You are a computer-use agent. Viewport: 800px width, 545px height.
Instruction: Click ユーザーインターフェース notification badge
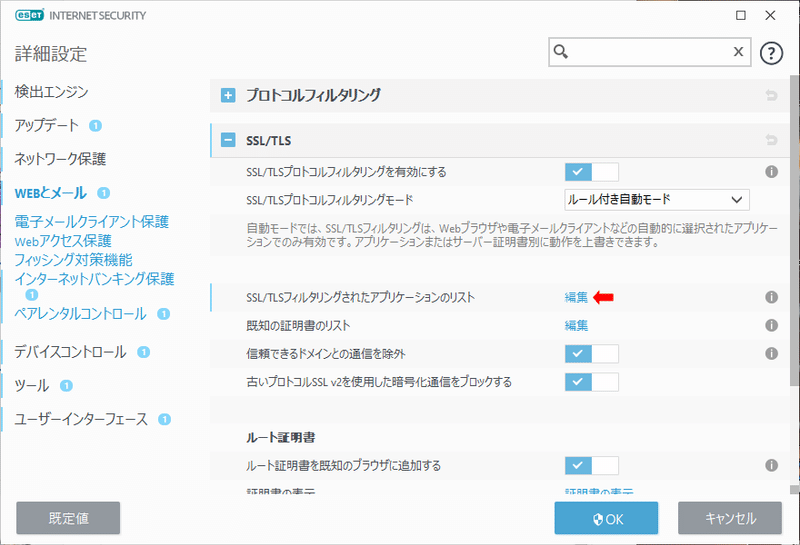(x=164, y=419)
